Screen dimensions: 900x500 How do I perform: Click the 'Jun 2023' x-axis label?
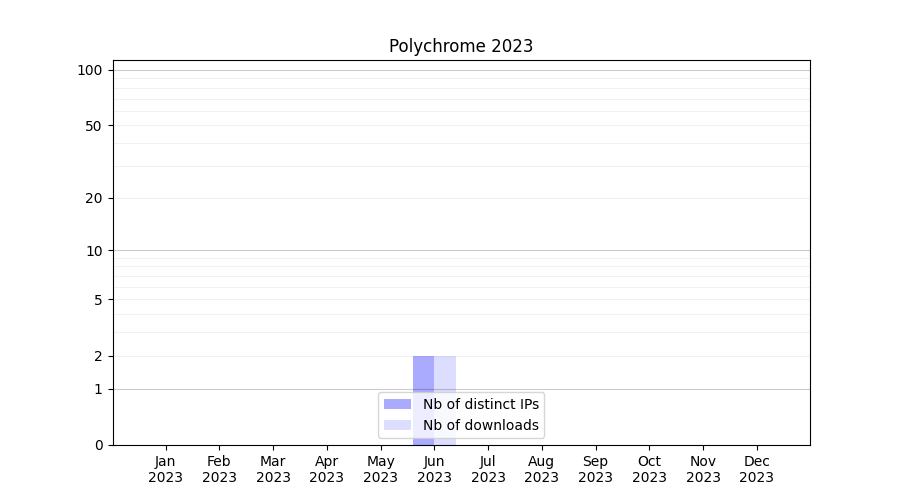click(434, 469)
